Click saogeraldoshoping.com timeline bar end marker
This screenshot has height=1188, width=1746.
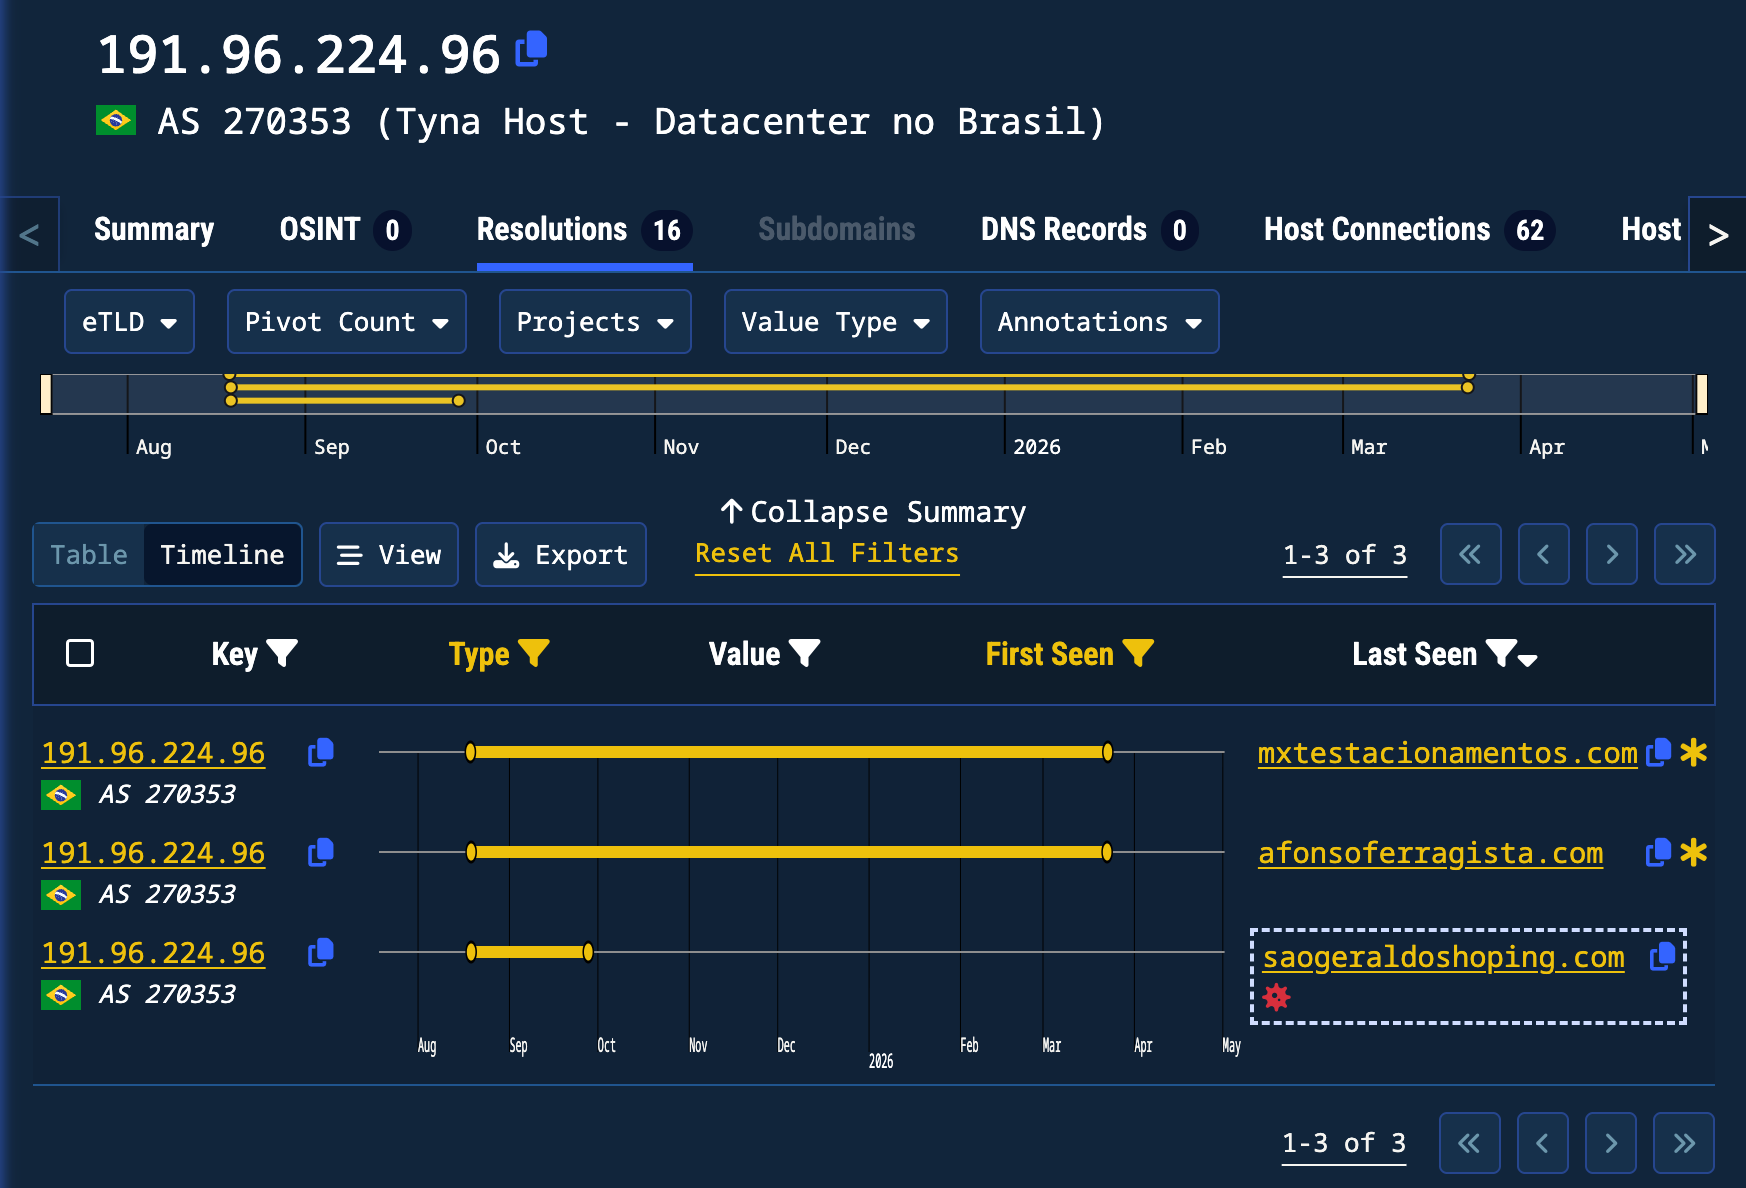point(588,952)
